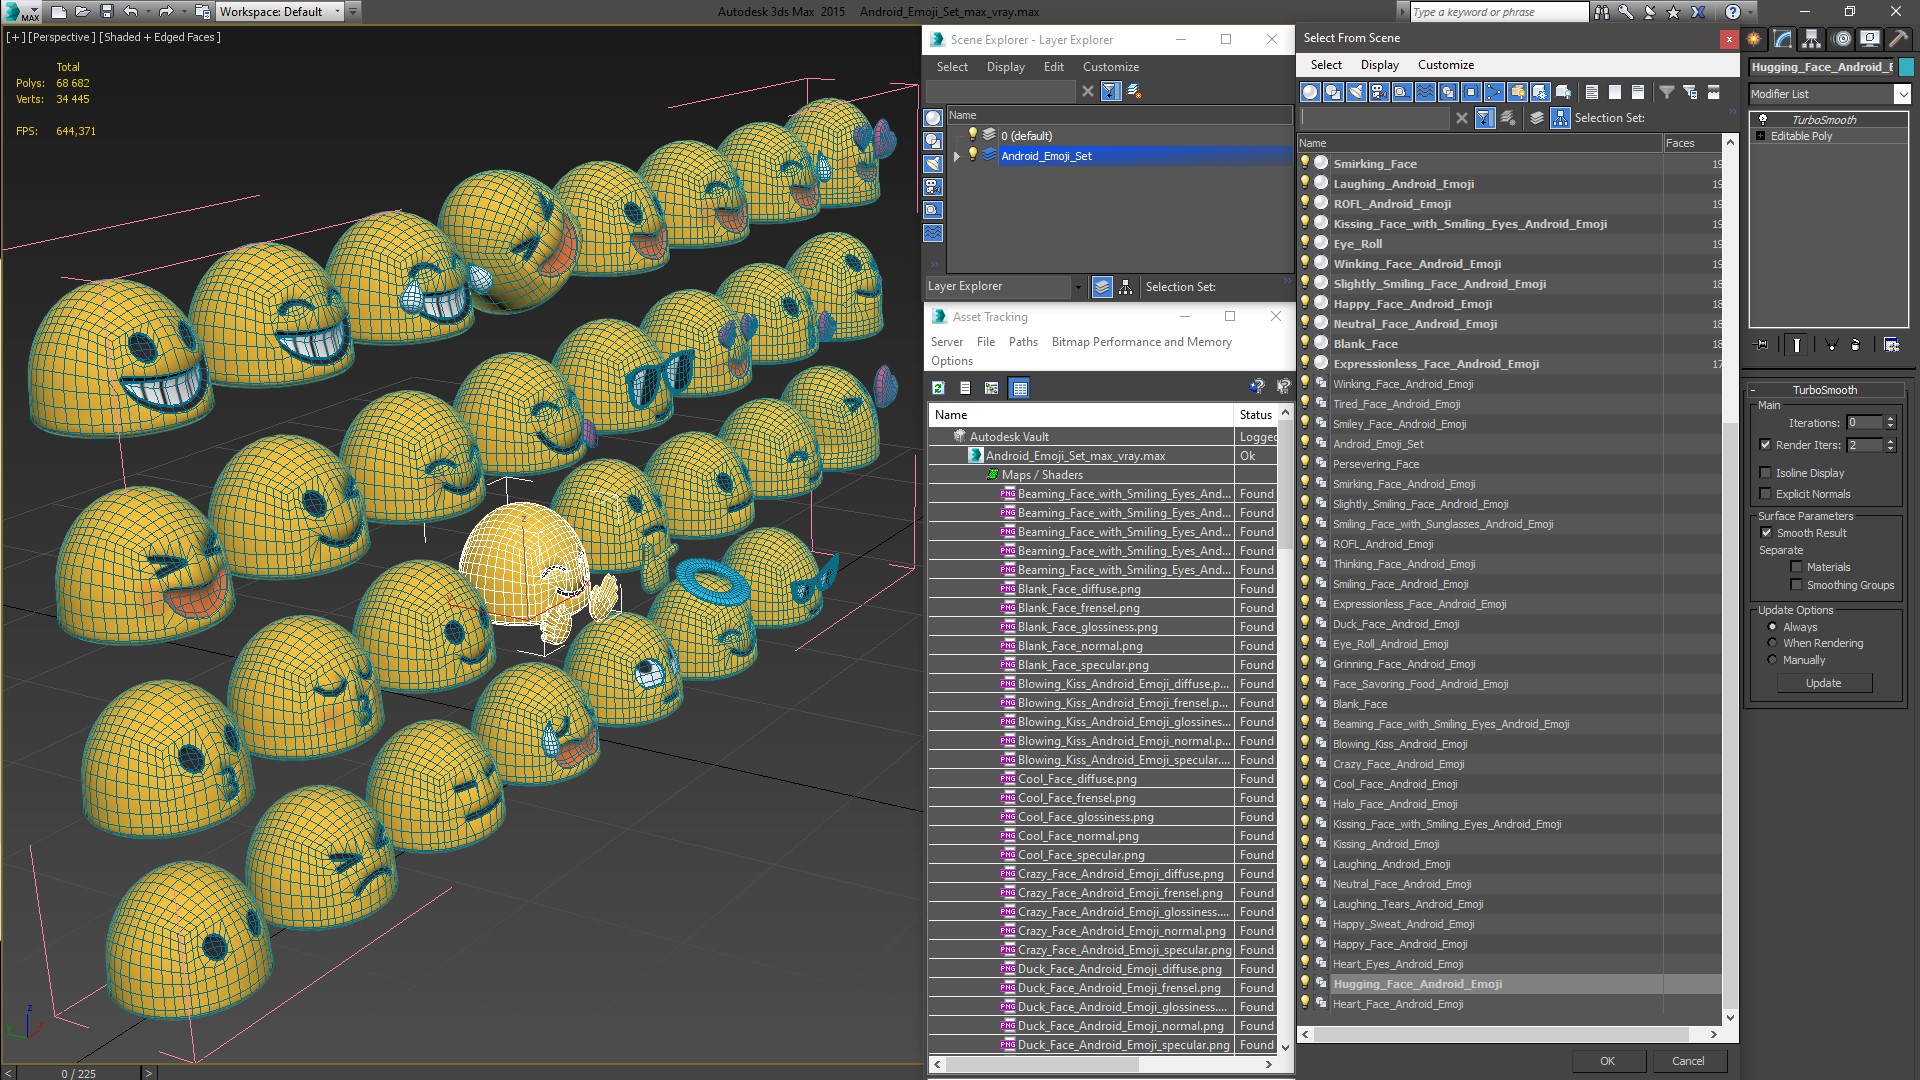The image size is (1920, 1080).
Task: Uncheck the Smooth Result checkbox
Action: click(x=1766, y=533)
